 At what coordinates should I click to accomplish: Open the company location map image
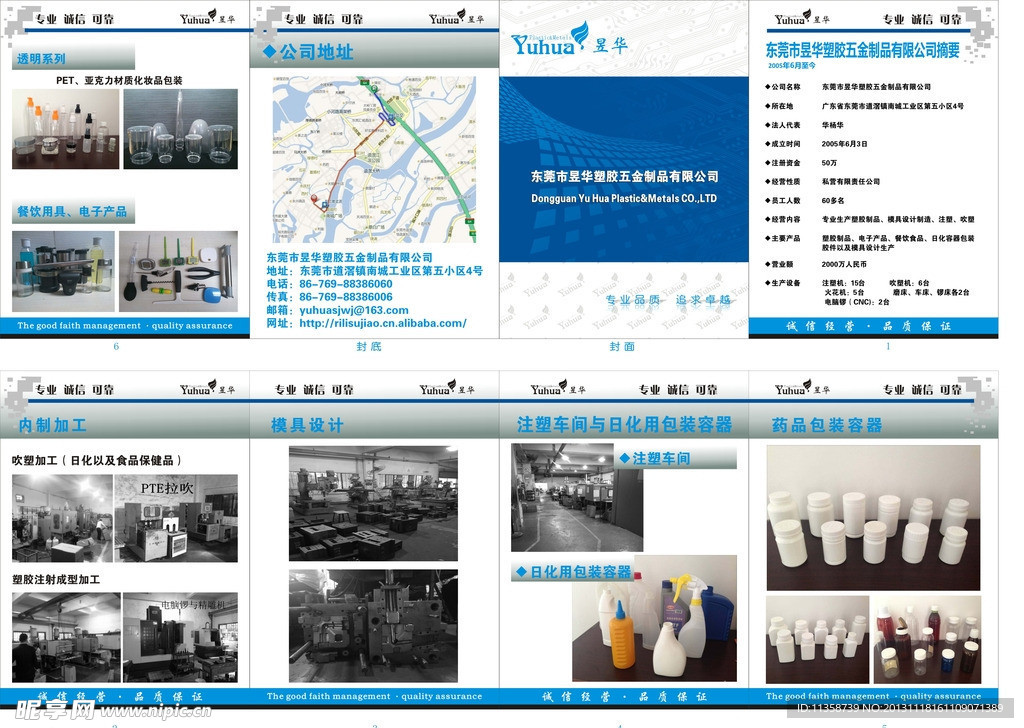pos(373,159)
